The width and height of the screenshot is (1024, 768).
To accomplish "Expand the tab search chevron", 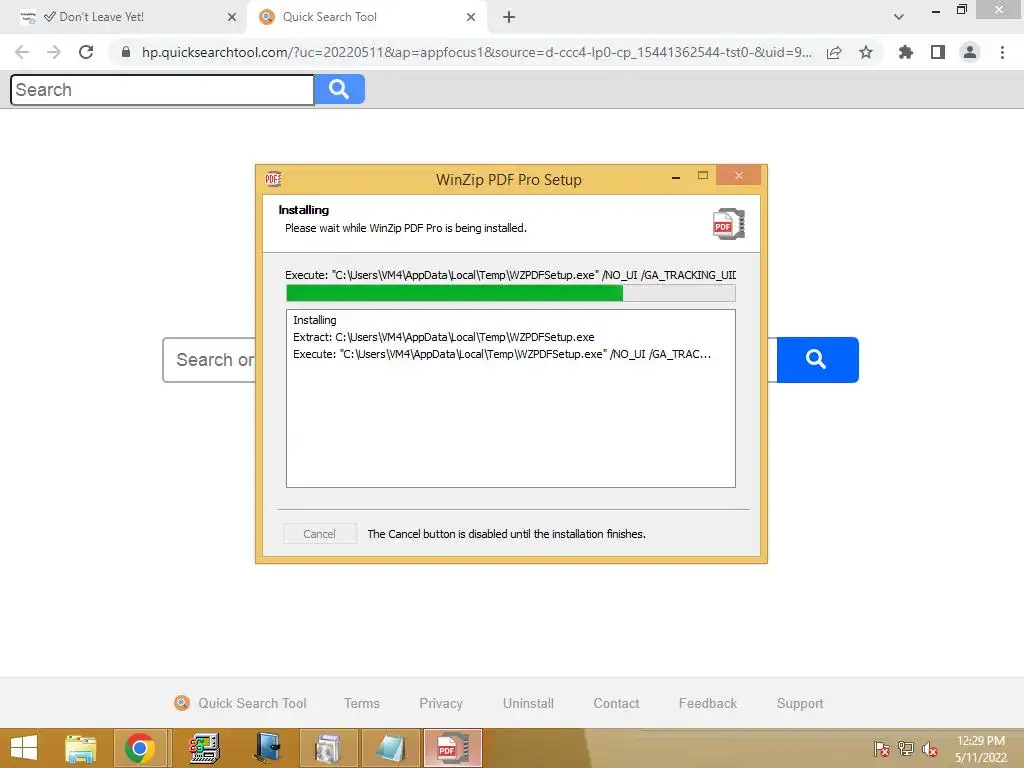I will click(x=899, y=17).
